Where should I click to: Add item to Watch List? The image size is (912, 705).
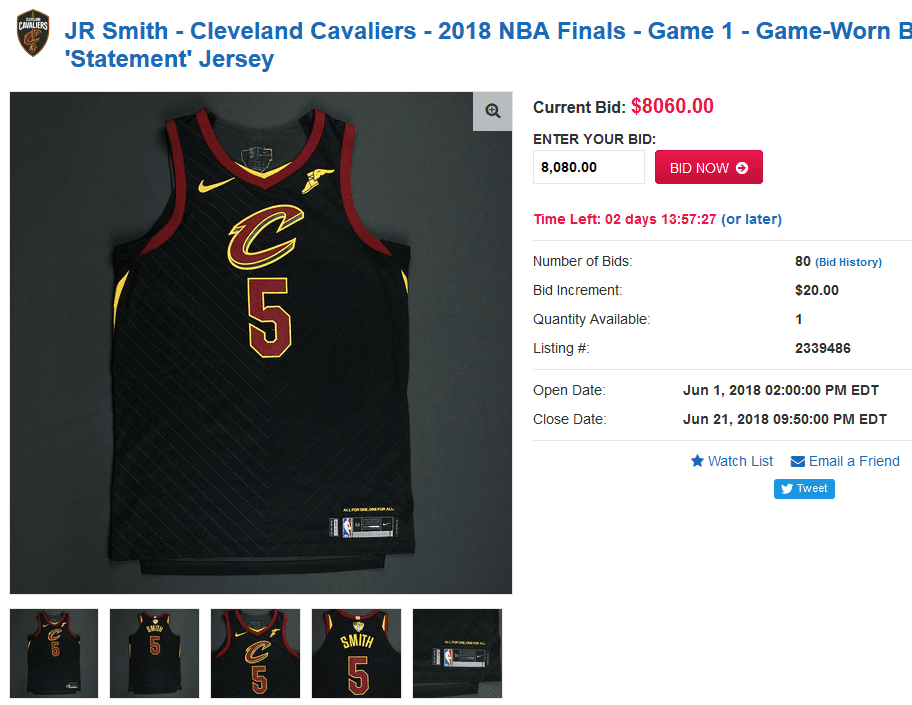[x=732, y=461]
